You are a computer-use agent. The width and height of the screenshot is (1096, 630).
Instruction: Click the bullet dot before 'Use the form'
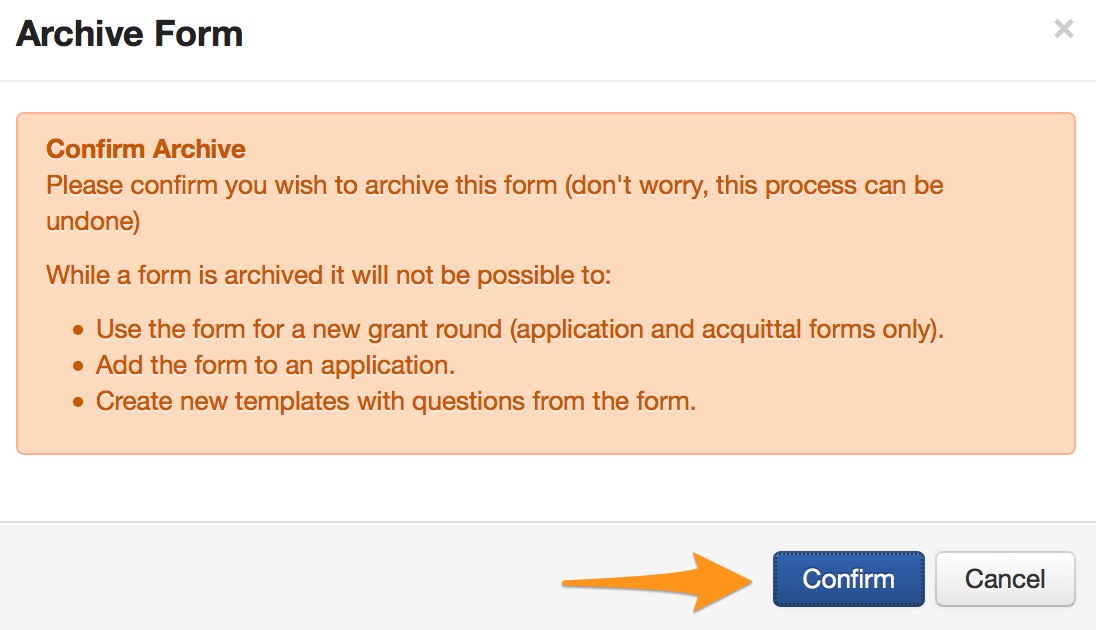79,331
